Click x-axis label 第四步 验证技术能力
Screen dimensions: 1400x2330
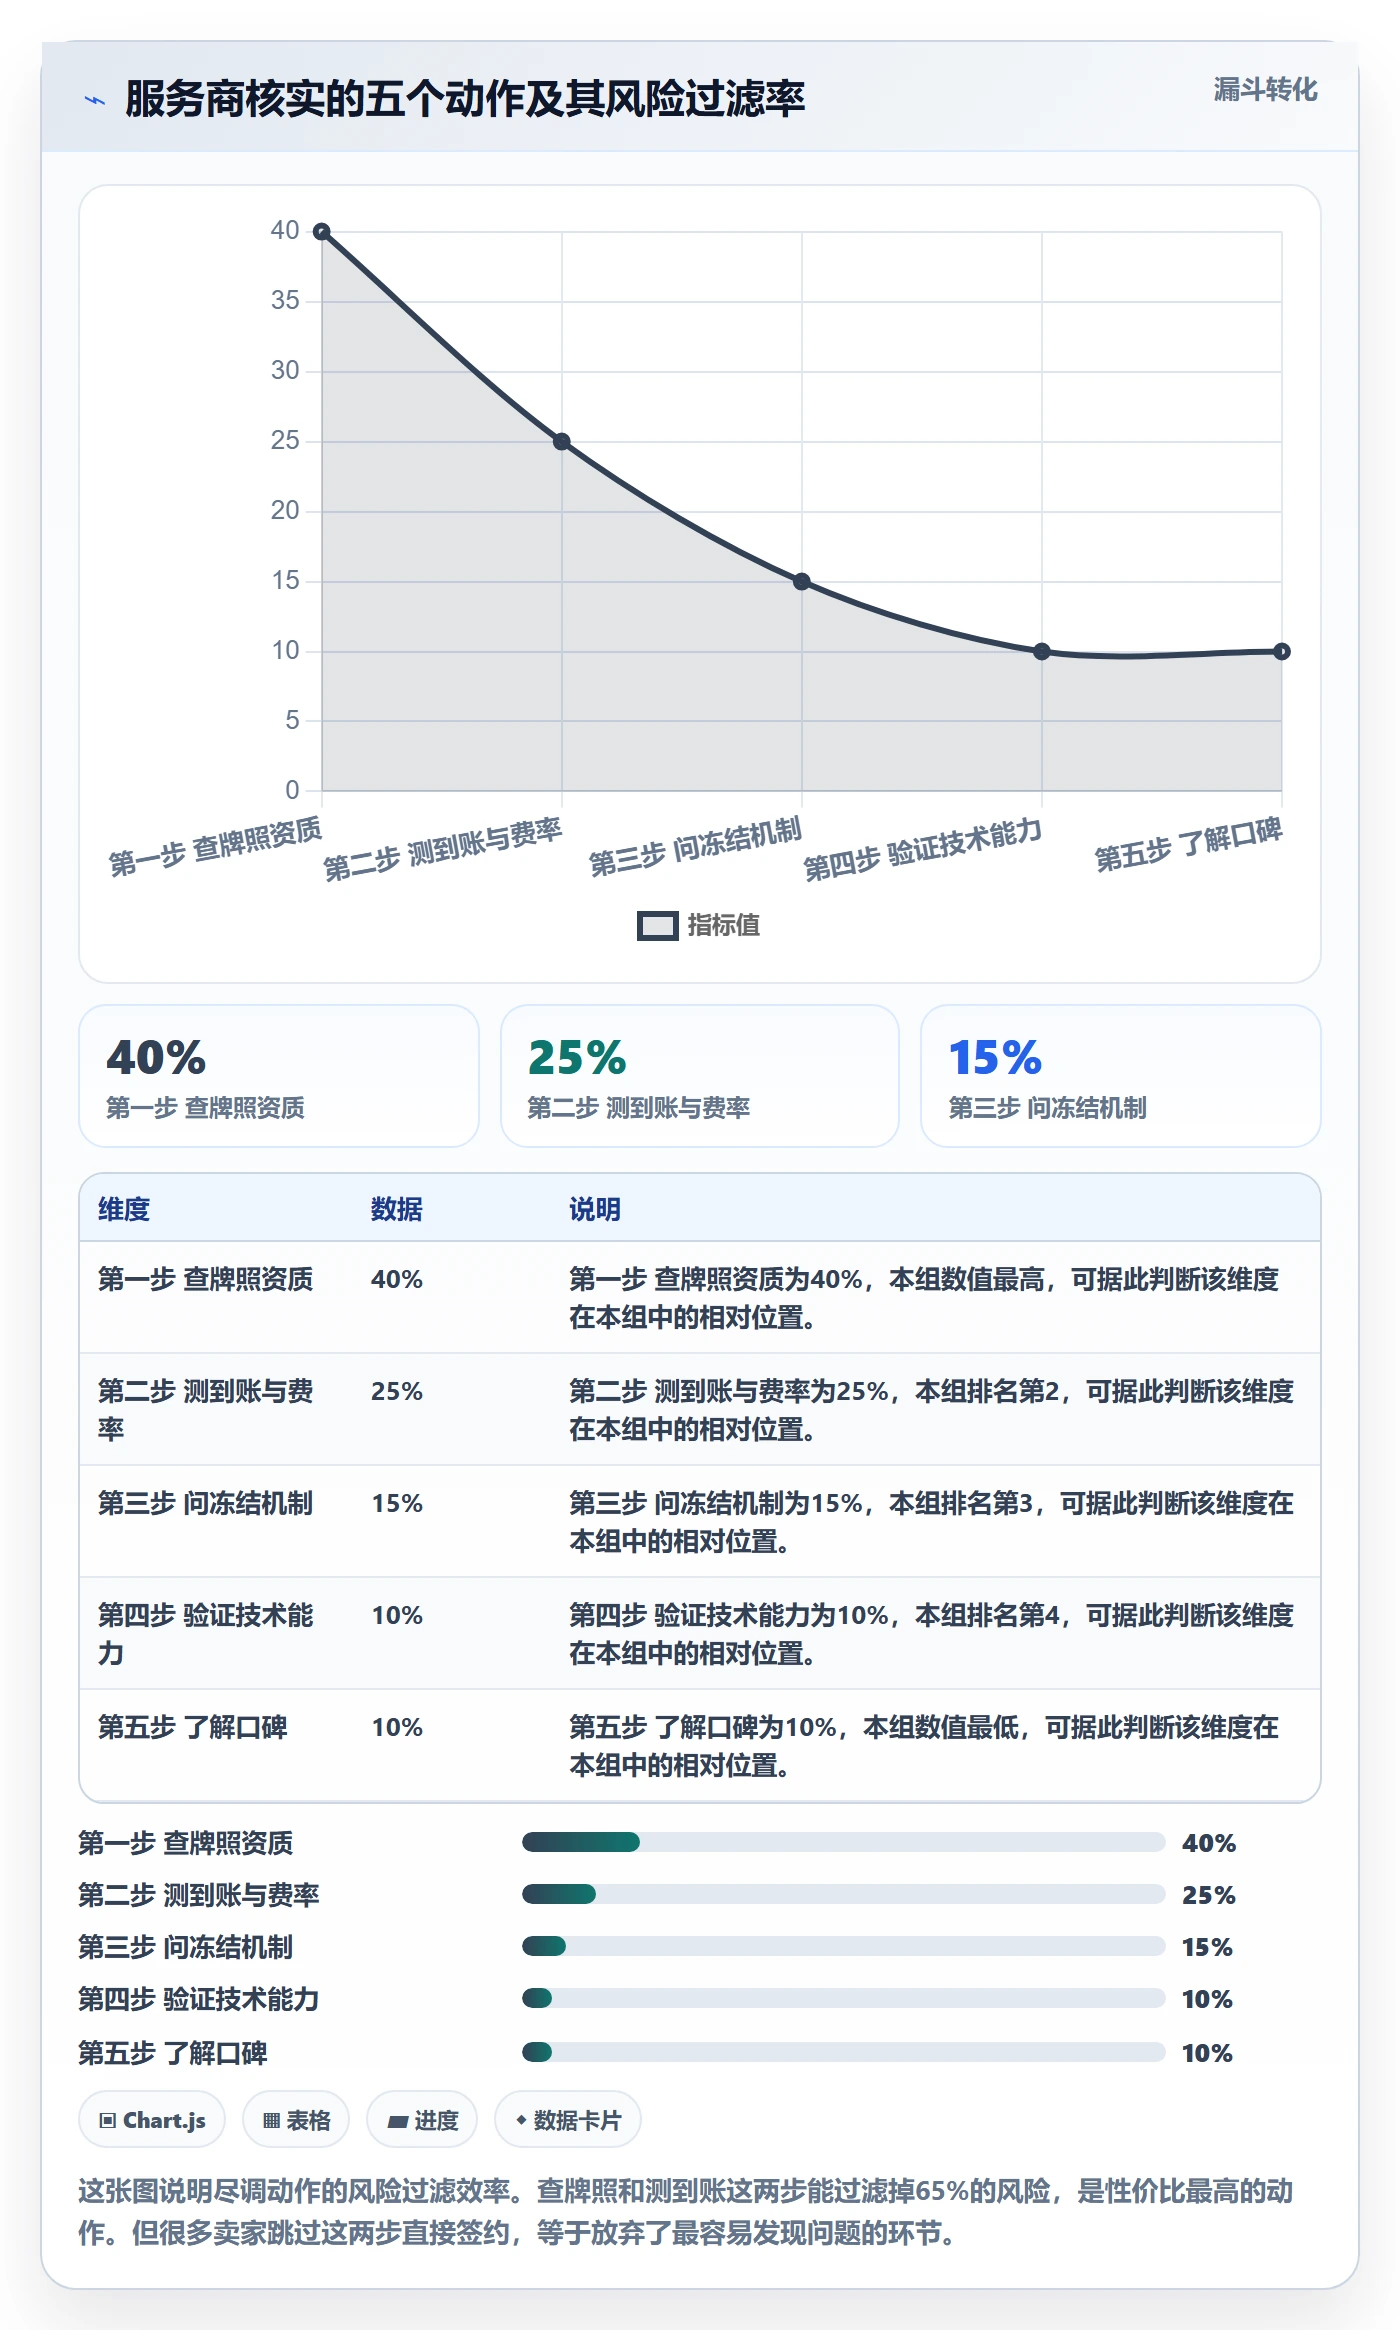tap(923, 850)
